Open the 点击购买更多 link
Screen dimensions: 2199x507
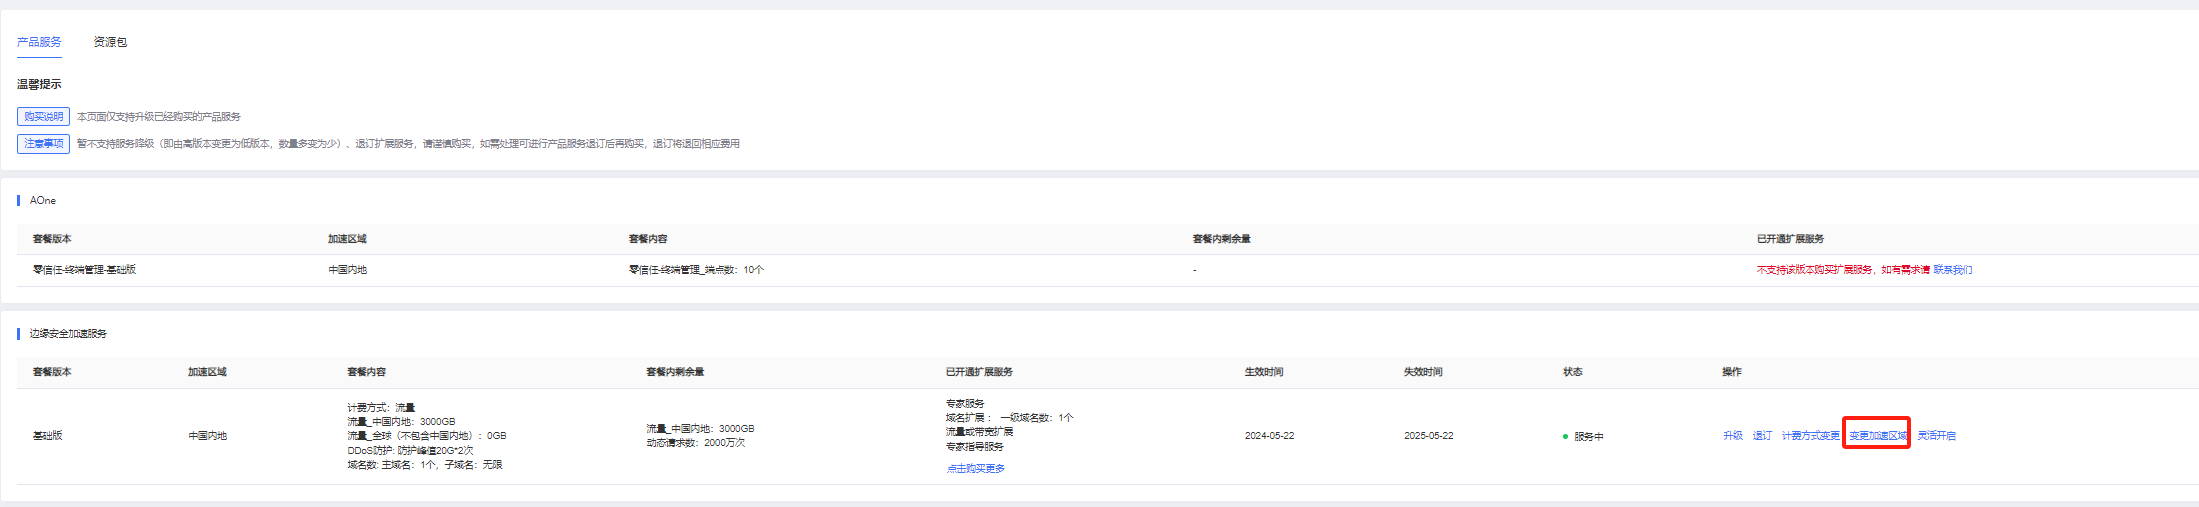pyautogui.click(x=976, y=468)
